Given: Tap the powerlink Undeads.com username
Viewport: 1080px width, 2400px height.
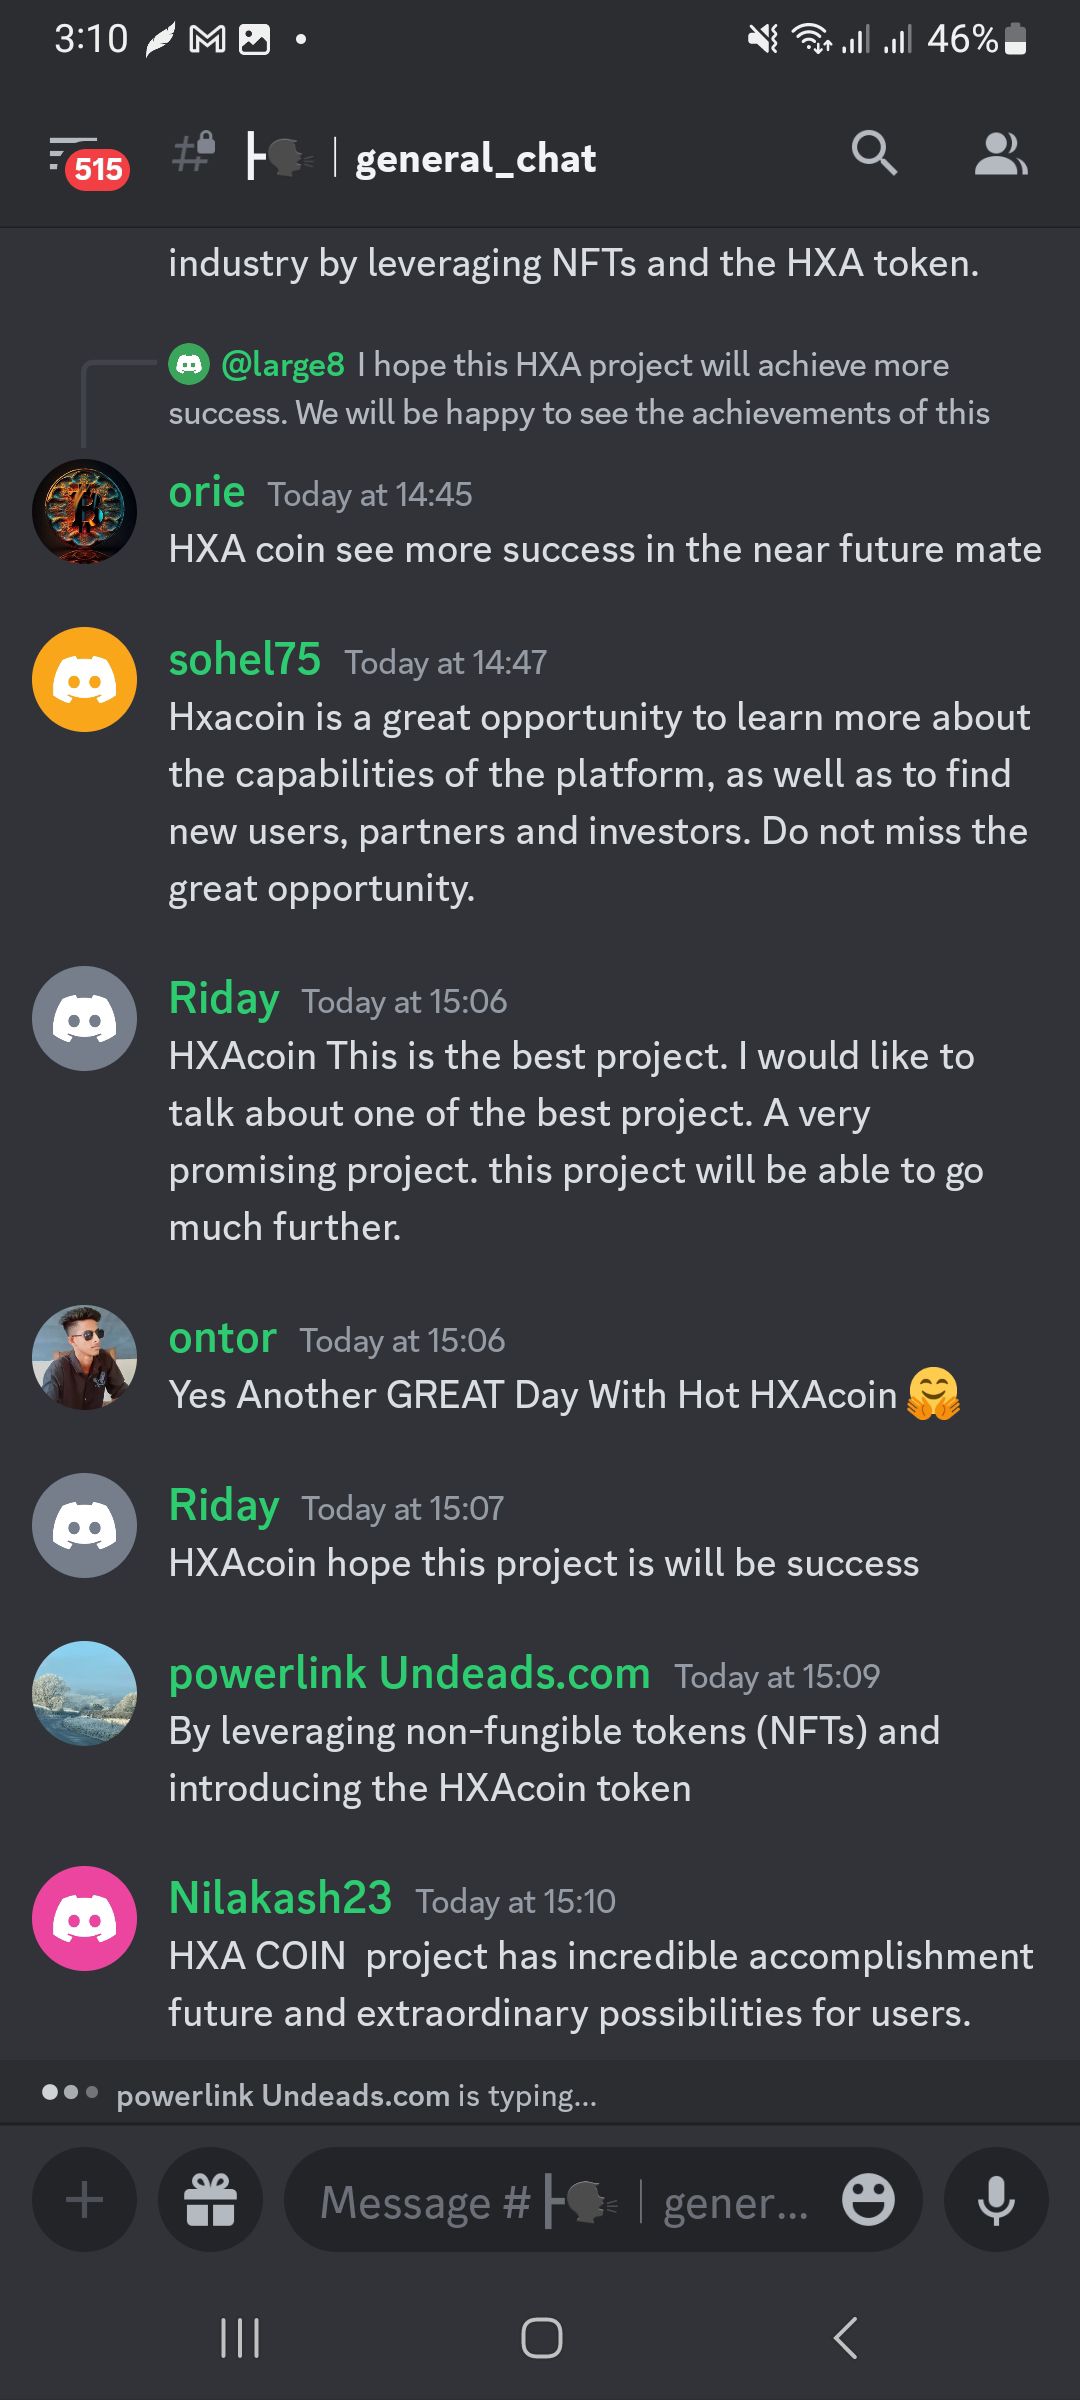Looking at the screenshot, I should [x=410, y=1673].
